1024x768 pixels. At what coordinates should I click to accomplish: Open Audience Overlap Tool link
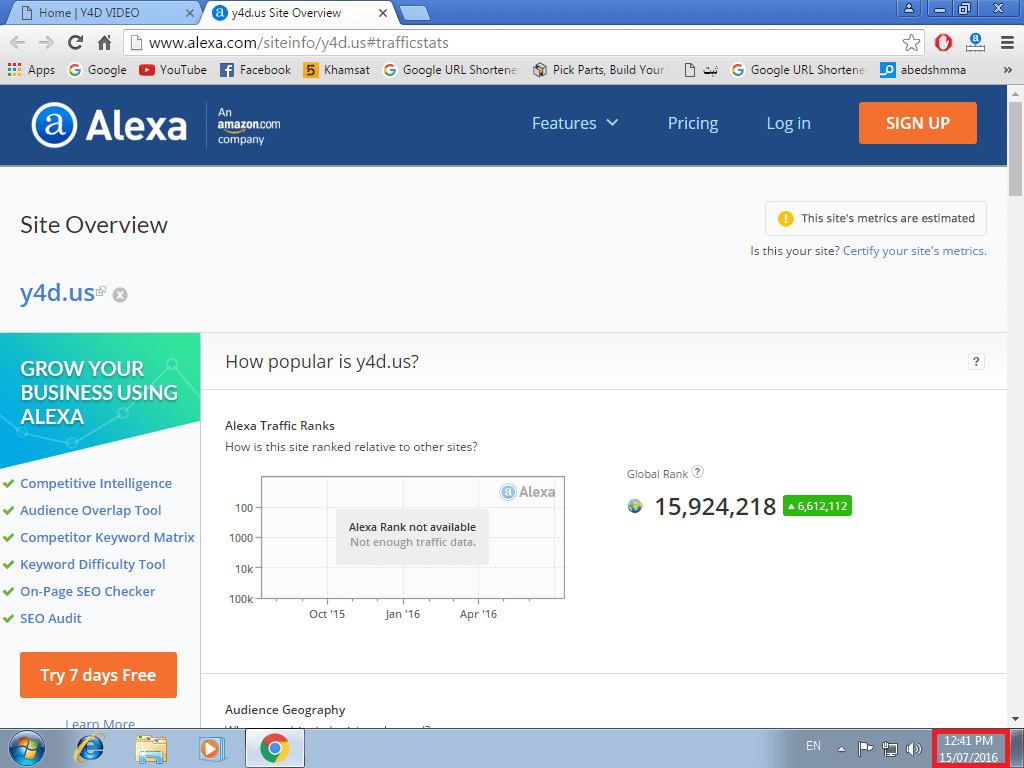[91, 511]
